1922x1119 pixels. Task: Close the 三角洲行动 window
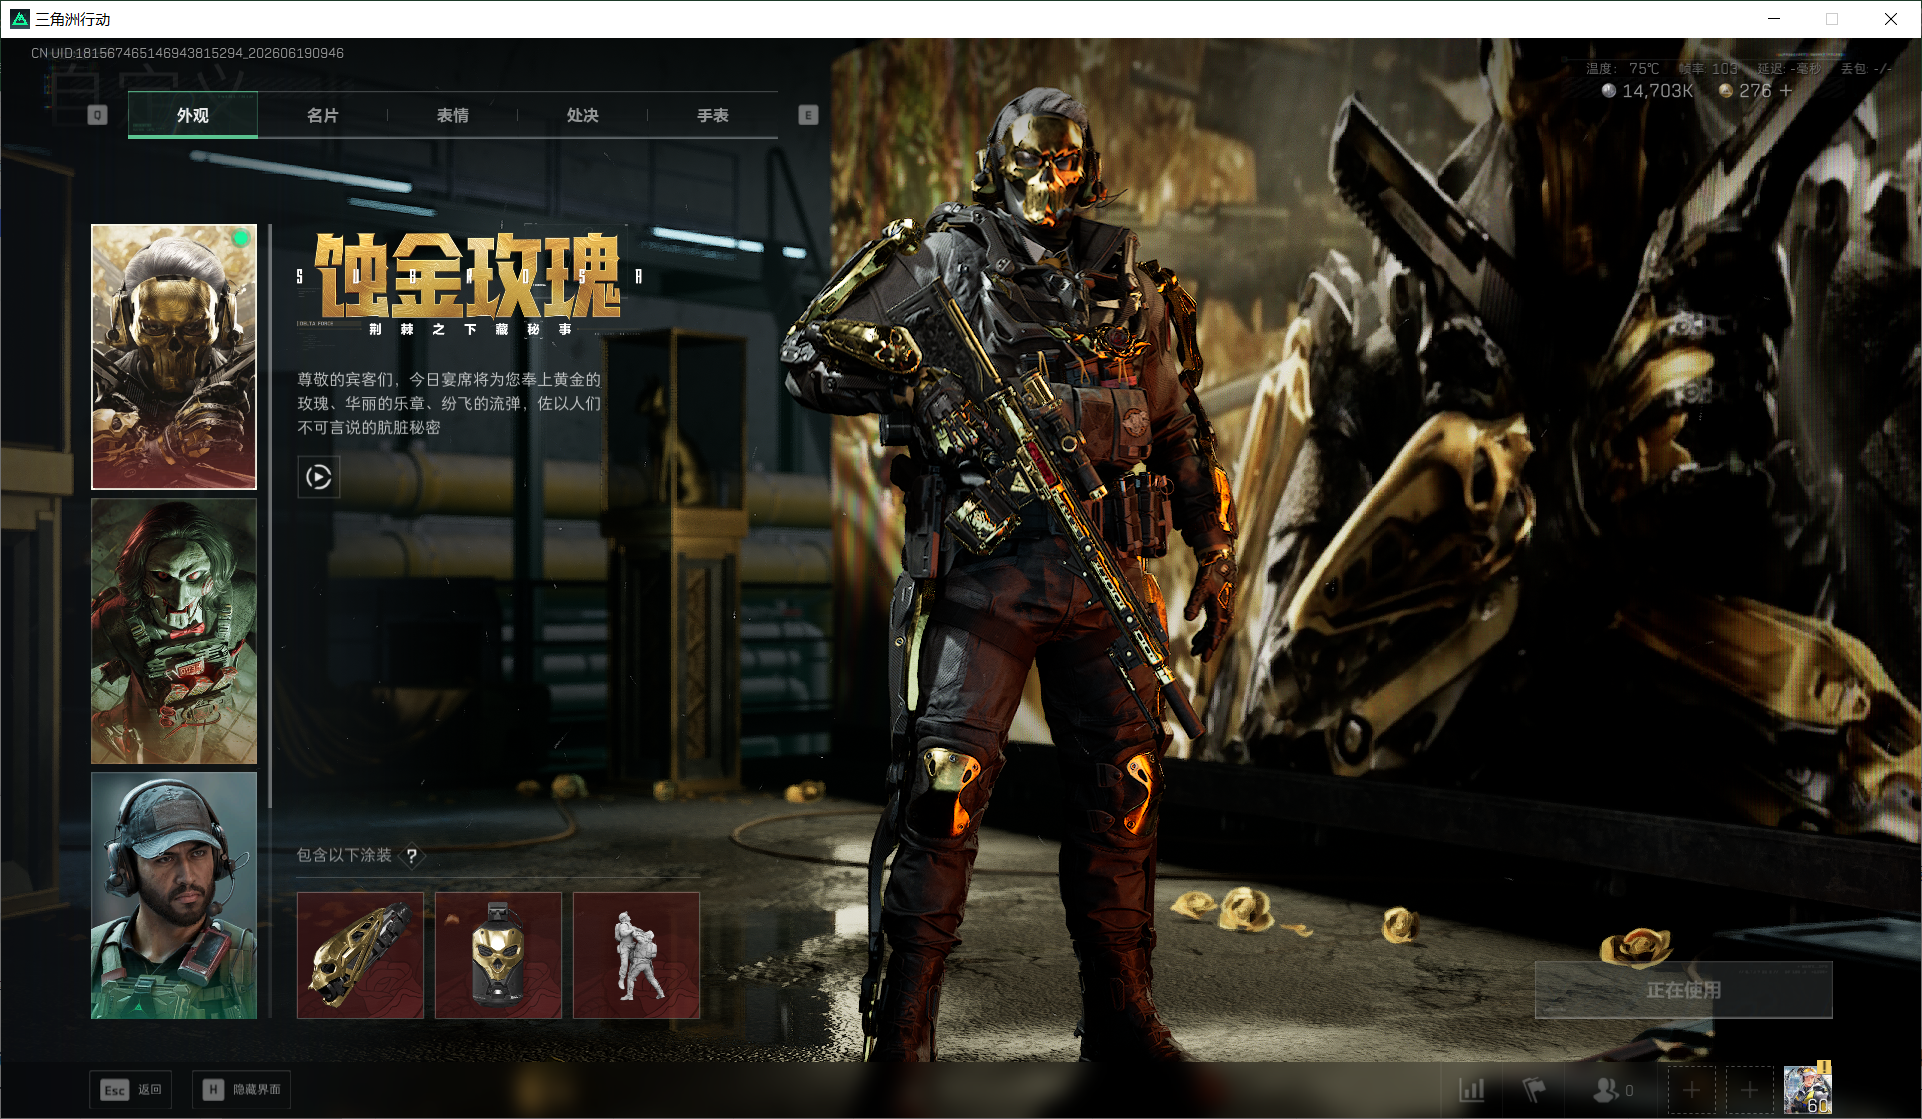click(x=1890, y=19)
